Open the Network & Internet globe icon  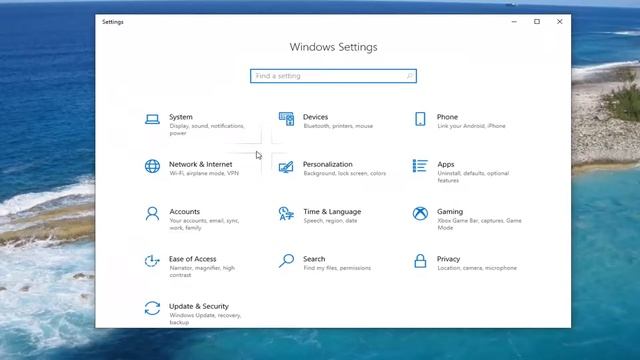[x=152, y=166]
